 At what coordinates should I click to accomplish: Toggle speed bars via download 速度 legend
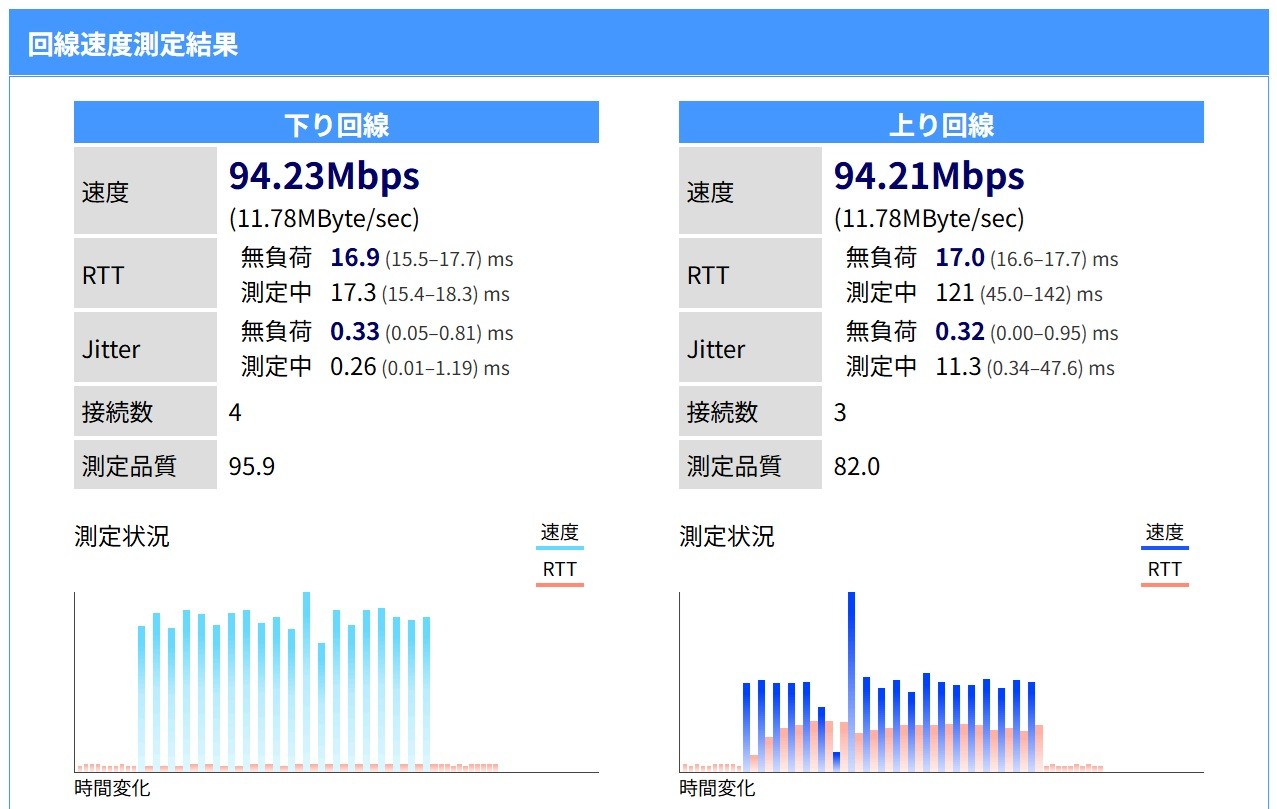tap(560, 531)
